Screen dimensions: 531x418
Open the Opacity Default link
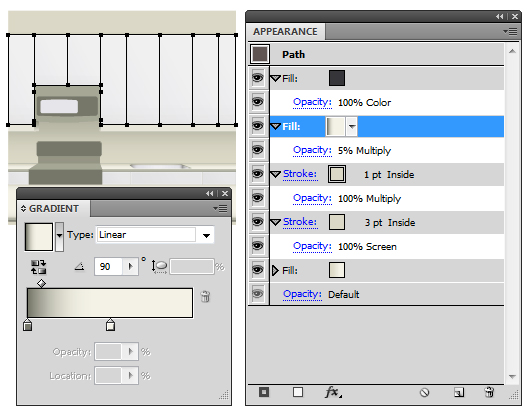click(302, 294)
